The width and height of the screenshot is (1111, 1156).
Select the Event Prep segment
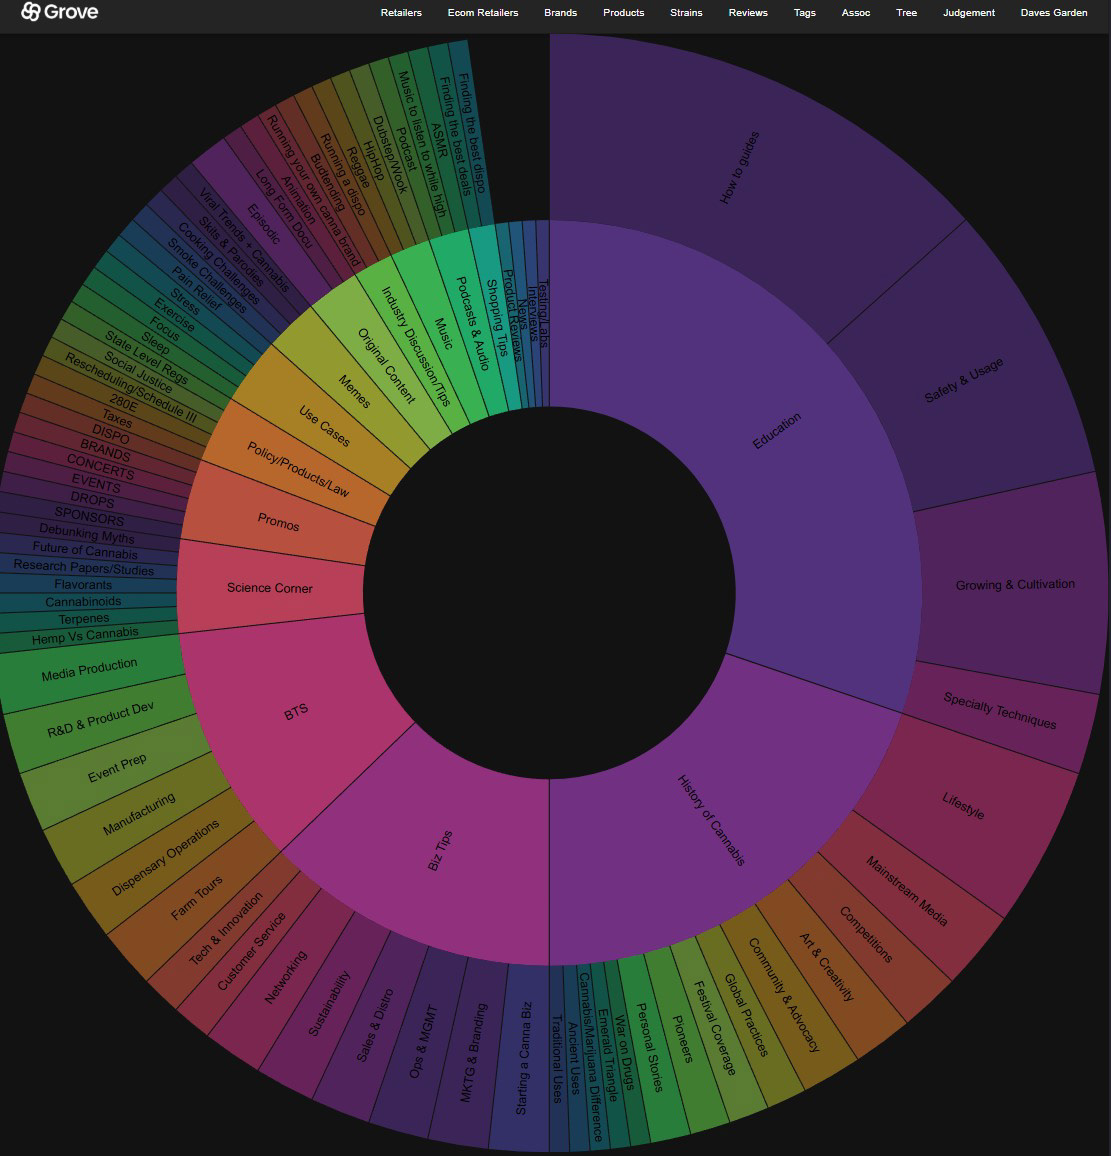[116, 767]
